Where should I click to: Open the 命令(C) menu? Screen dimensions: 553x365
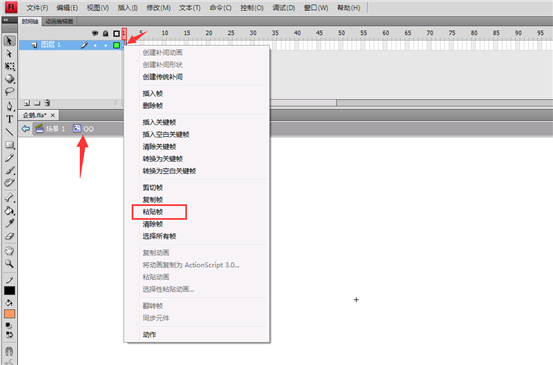click(220, 7)
